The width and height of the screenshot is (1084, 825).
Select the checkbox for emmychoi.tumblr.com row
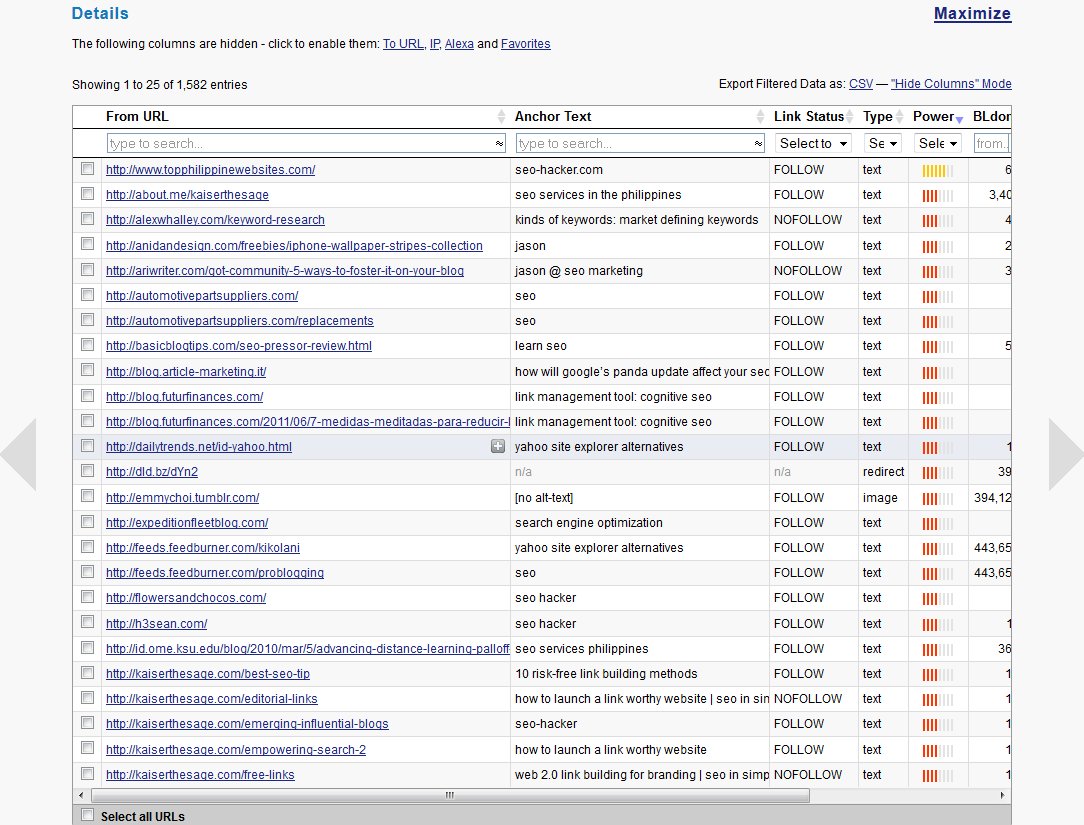pyautogui.click(x=87, y=497)
